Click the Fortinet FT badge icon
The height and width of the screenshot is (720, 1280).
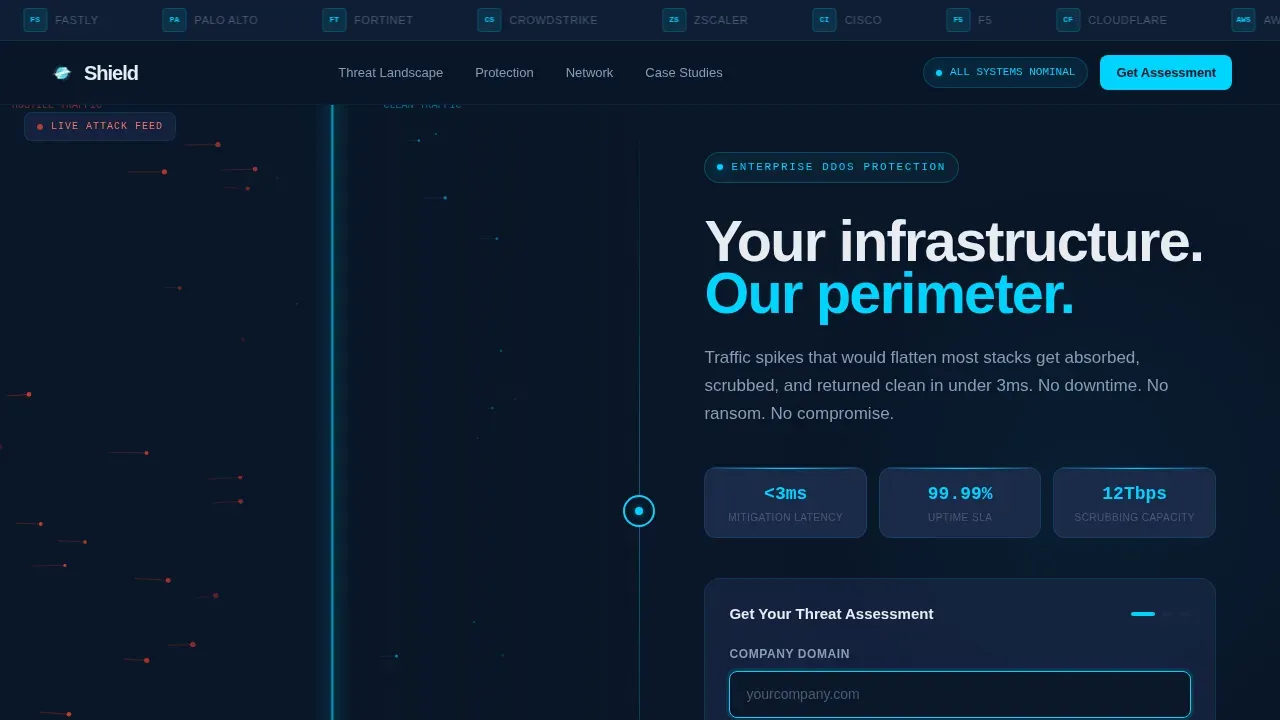(334, 20)
